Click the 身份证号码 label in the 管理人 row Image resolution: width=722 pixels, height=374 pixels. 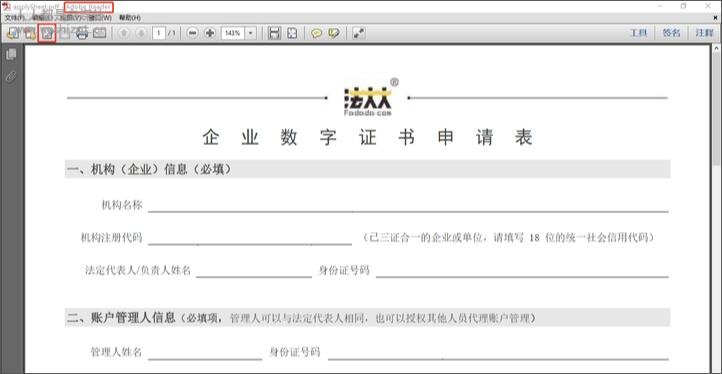point(295,353)
